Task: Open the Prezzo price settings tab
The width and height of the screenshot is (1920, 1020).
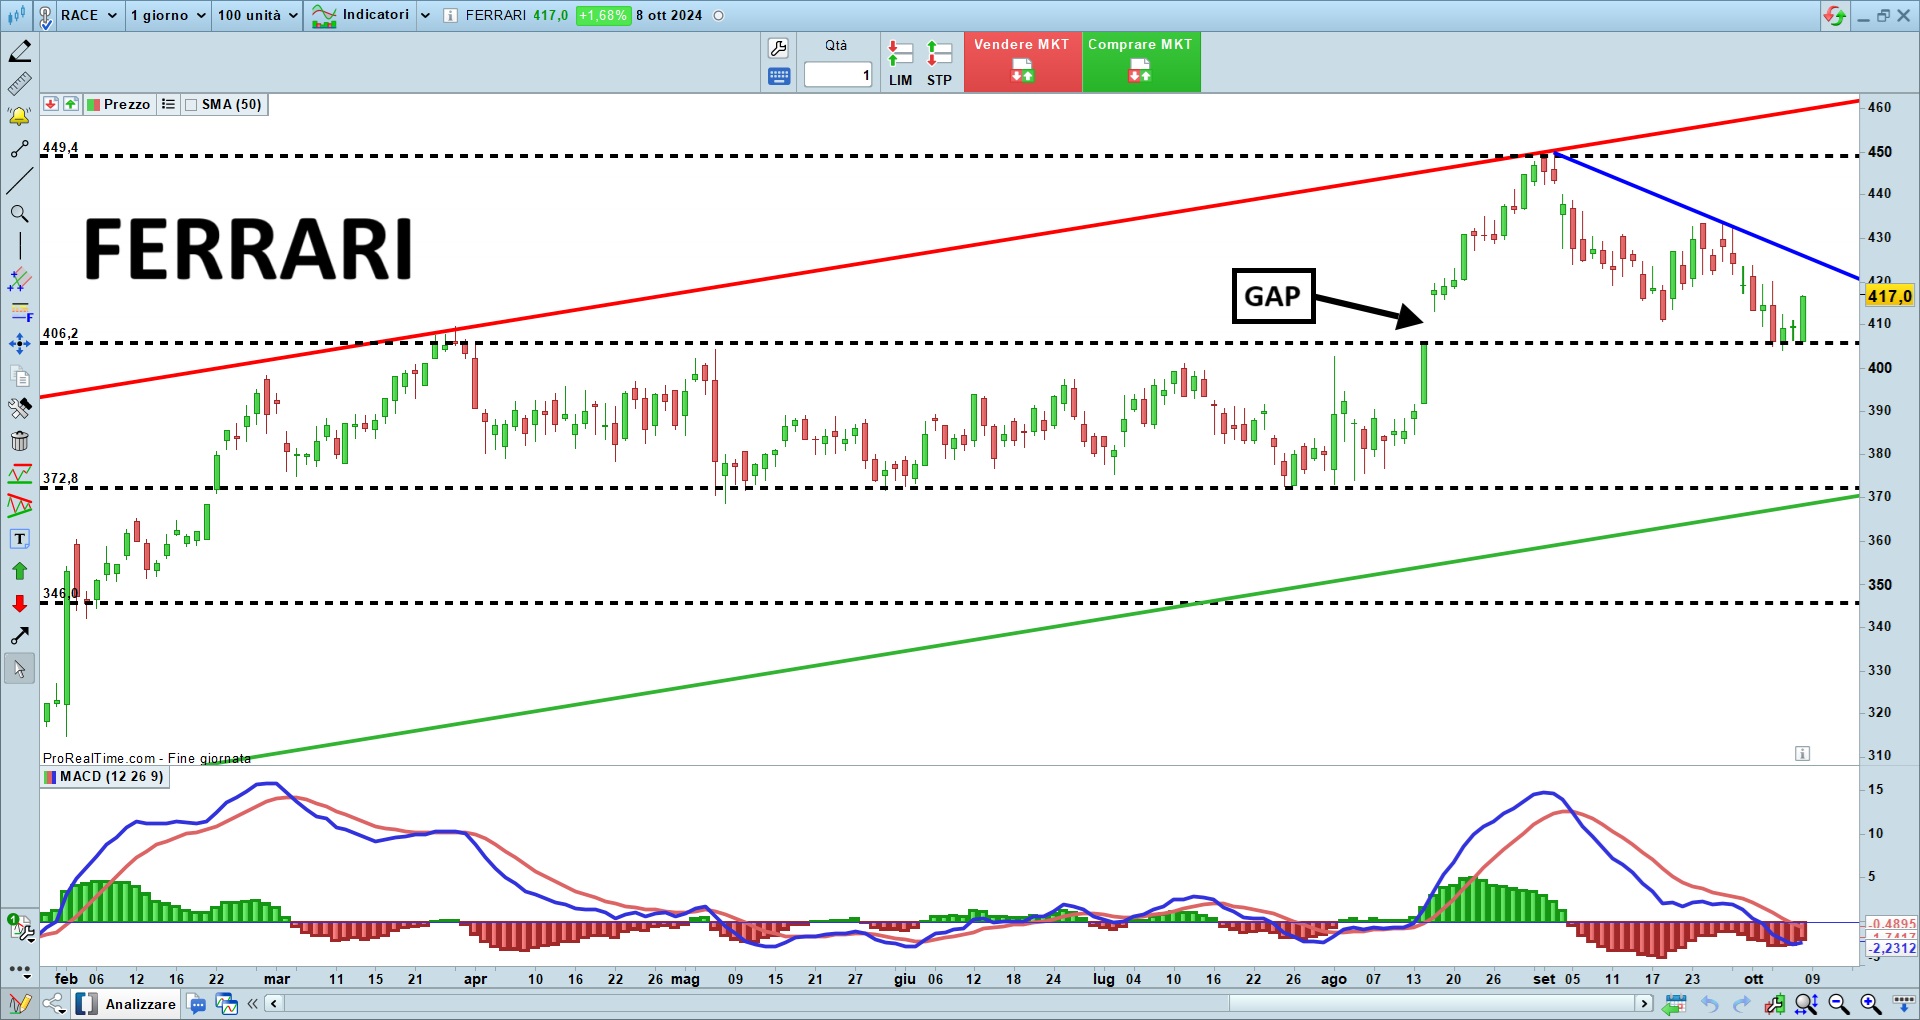Action: (x=118, y=104)
